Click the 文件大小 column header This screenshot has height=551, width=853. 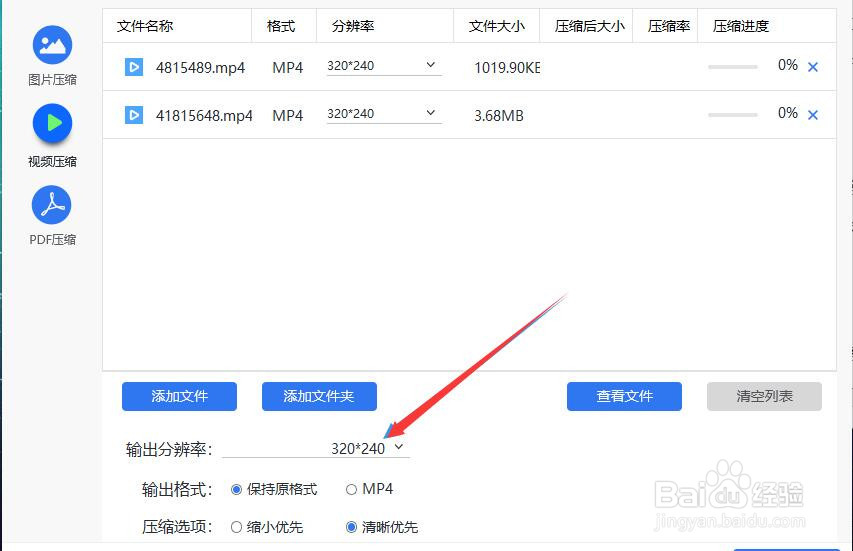[x=497, y=26]
